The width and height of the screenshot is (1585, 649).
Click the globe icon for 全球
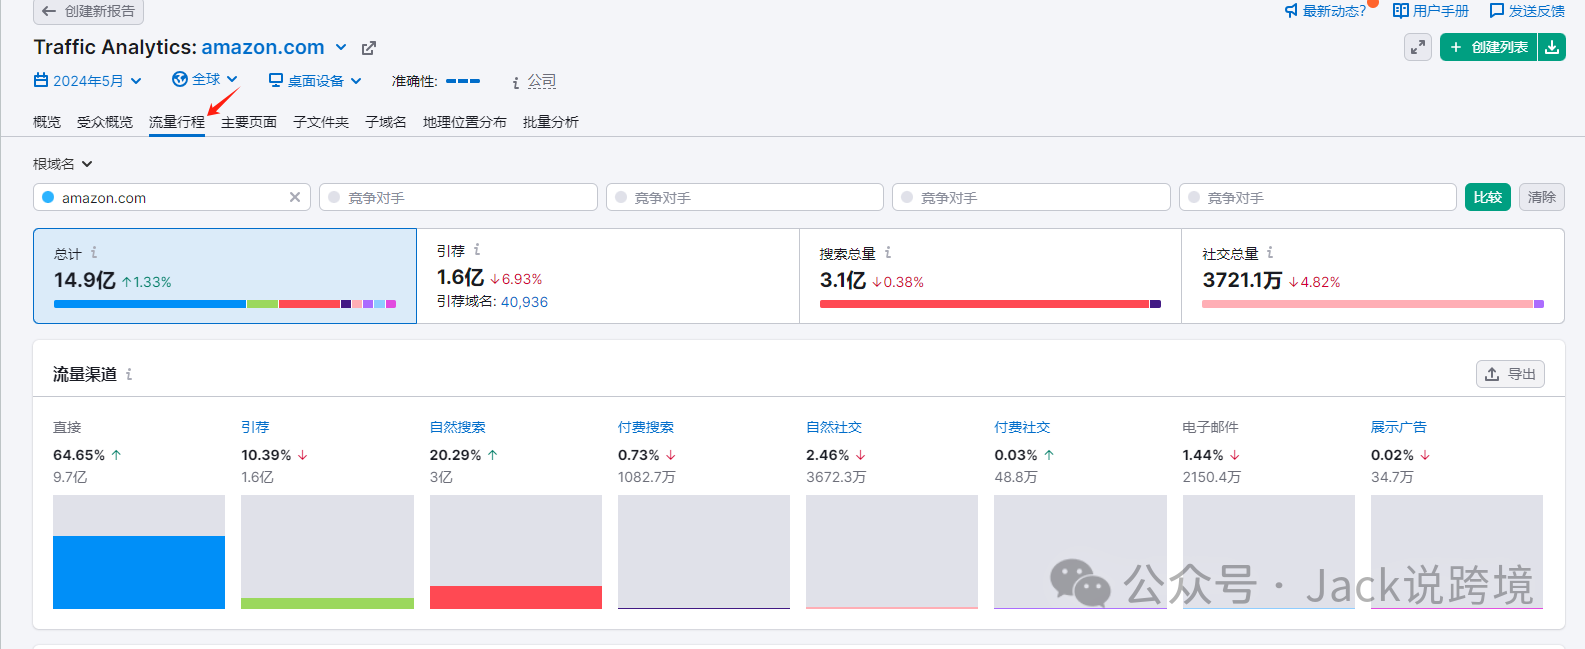point(180,79)
